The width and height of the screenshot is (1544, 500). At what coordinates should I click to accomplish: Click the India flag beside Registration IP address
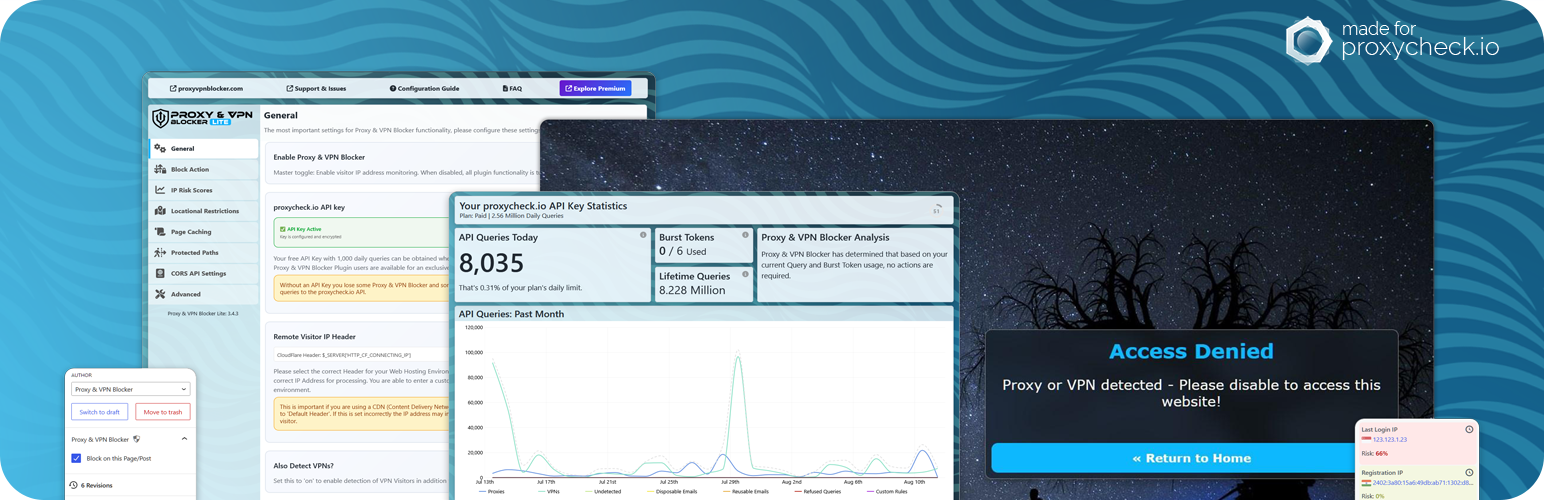[x=1366, y=482]
